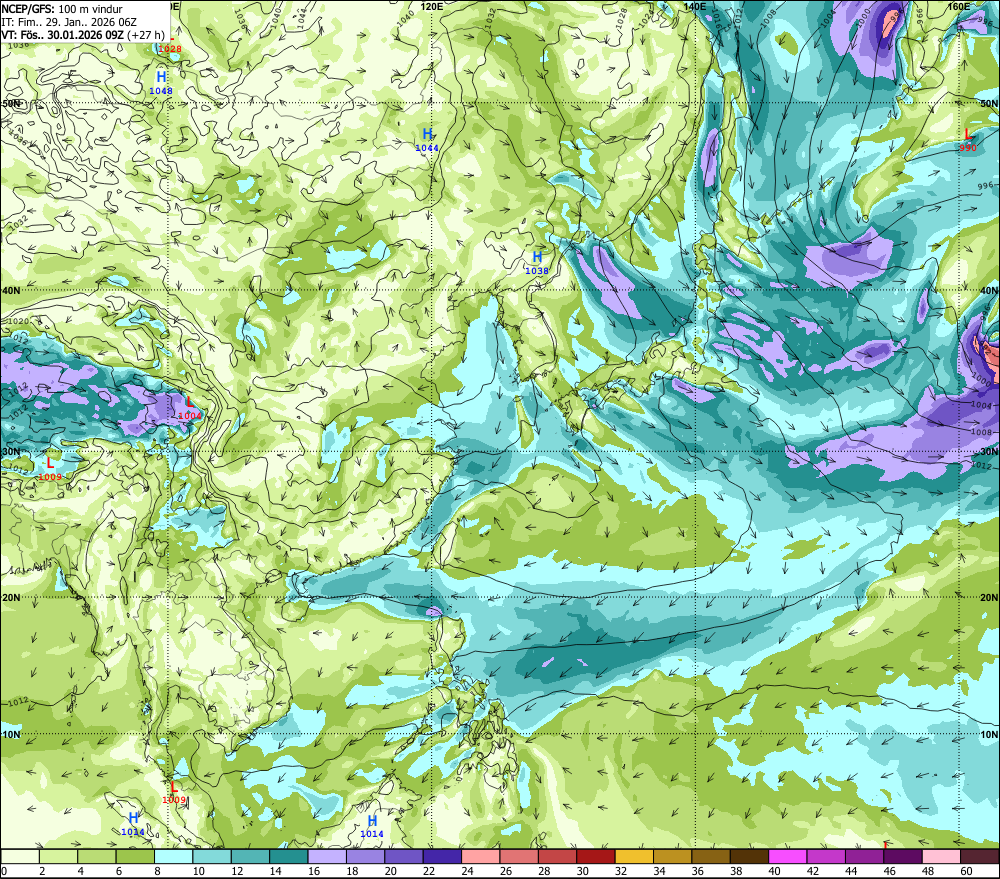
Task: Click the 120E longitude label
Action: 432,6
